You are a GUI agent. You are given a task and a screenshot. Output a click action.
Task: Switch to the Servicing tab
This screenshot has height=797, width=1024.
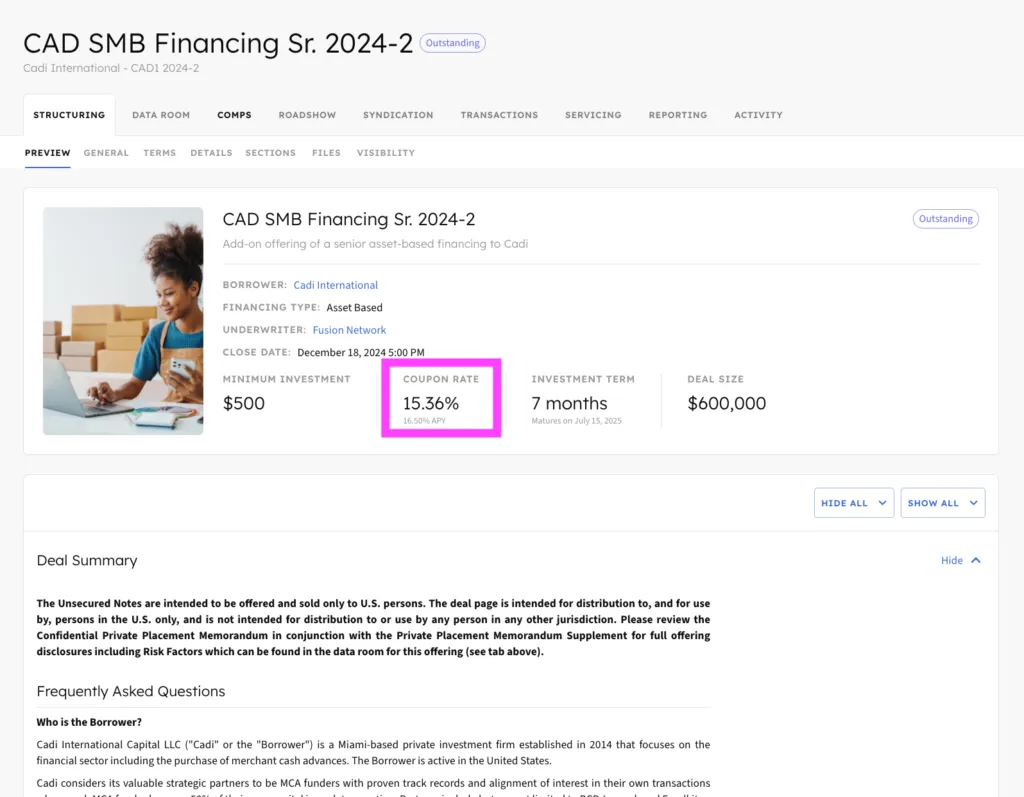coord(593,115)
